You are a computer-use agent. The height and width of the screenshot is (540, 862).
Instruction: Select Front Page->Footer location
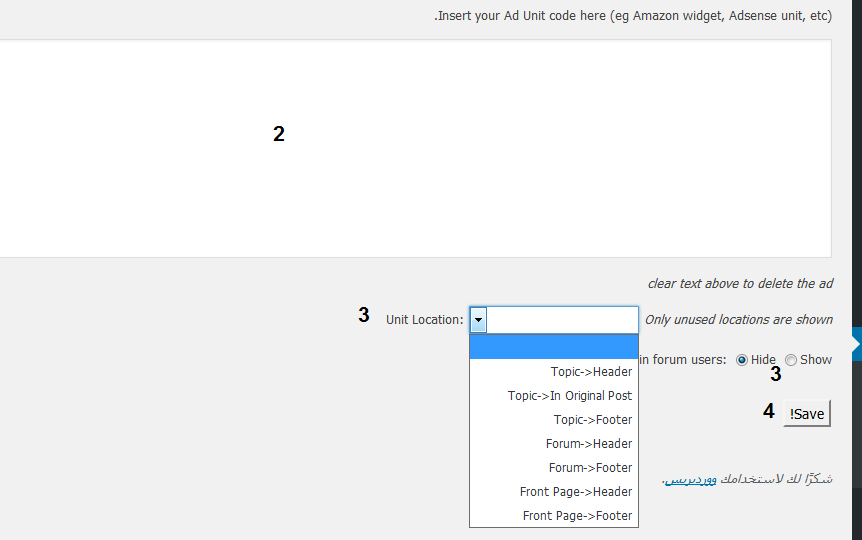[x=577, y=516]
